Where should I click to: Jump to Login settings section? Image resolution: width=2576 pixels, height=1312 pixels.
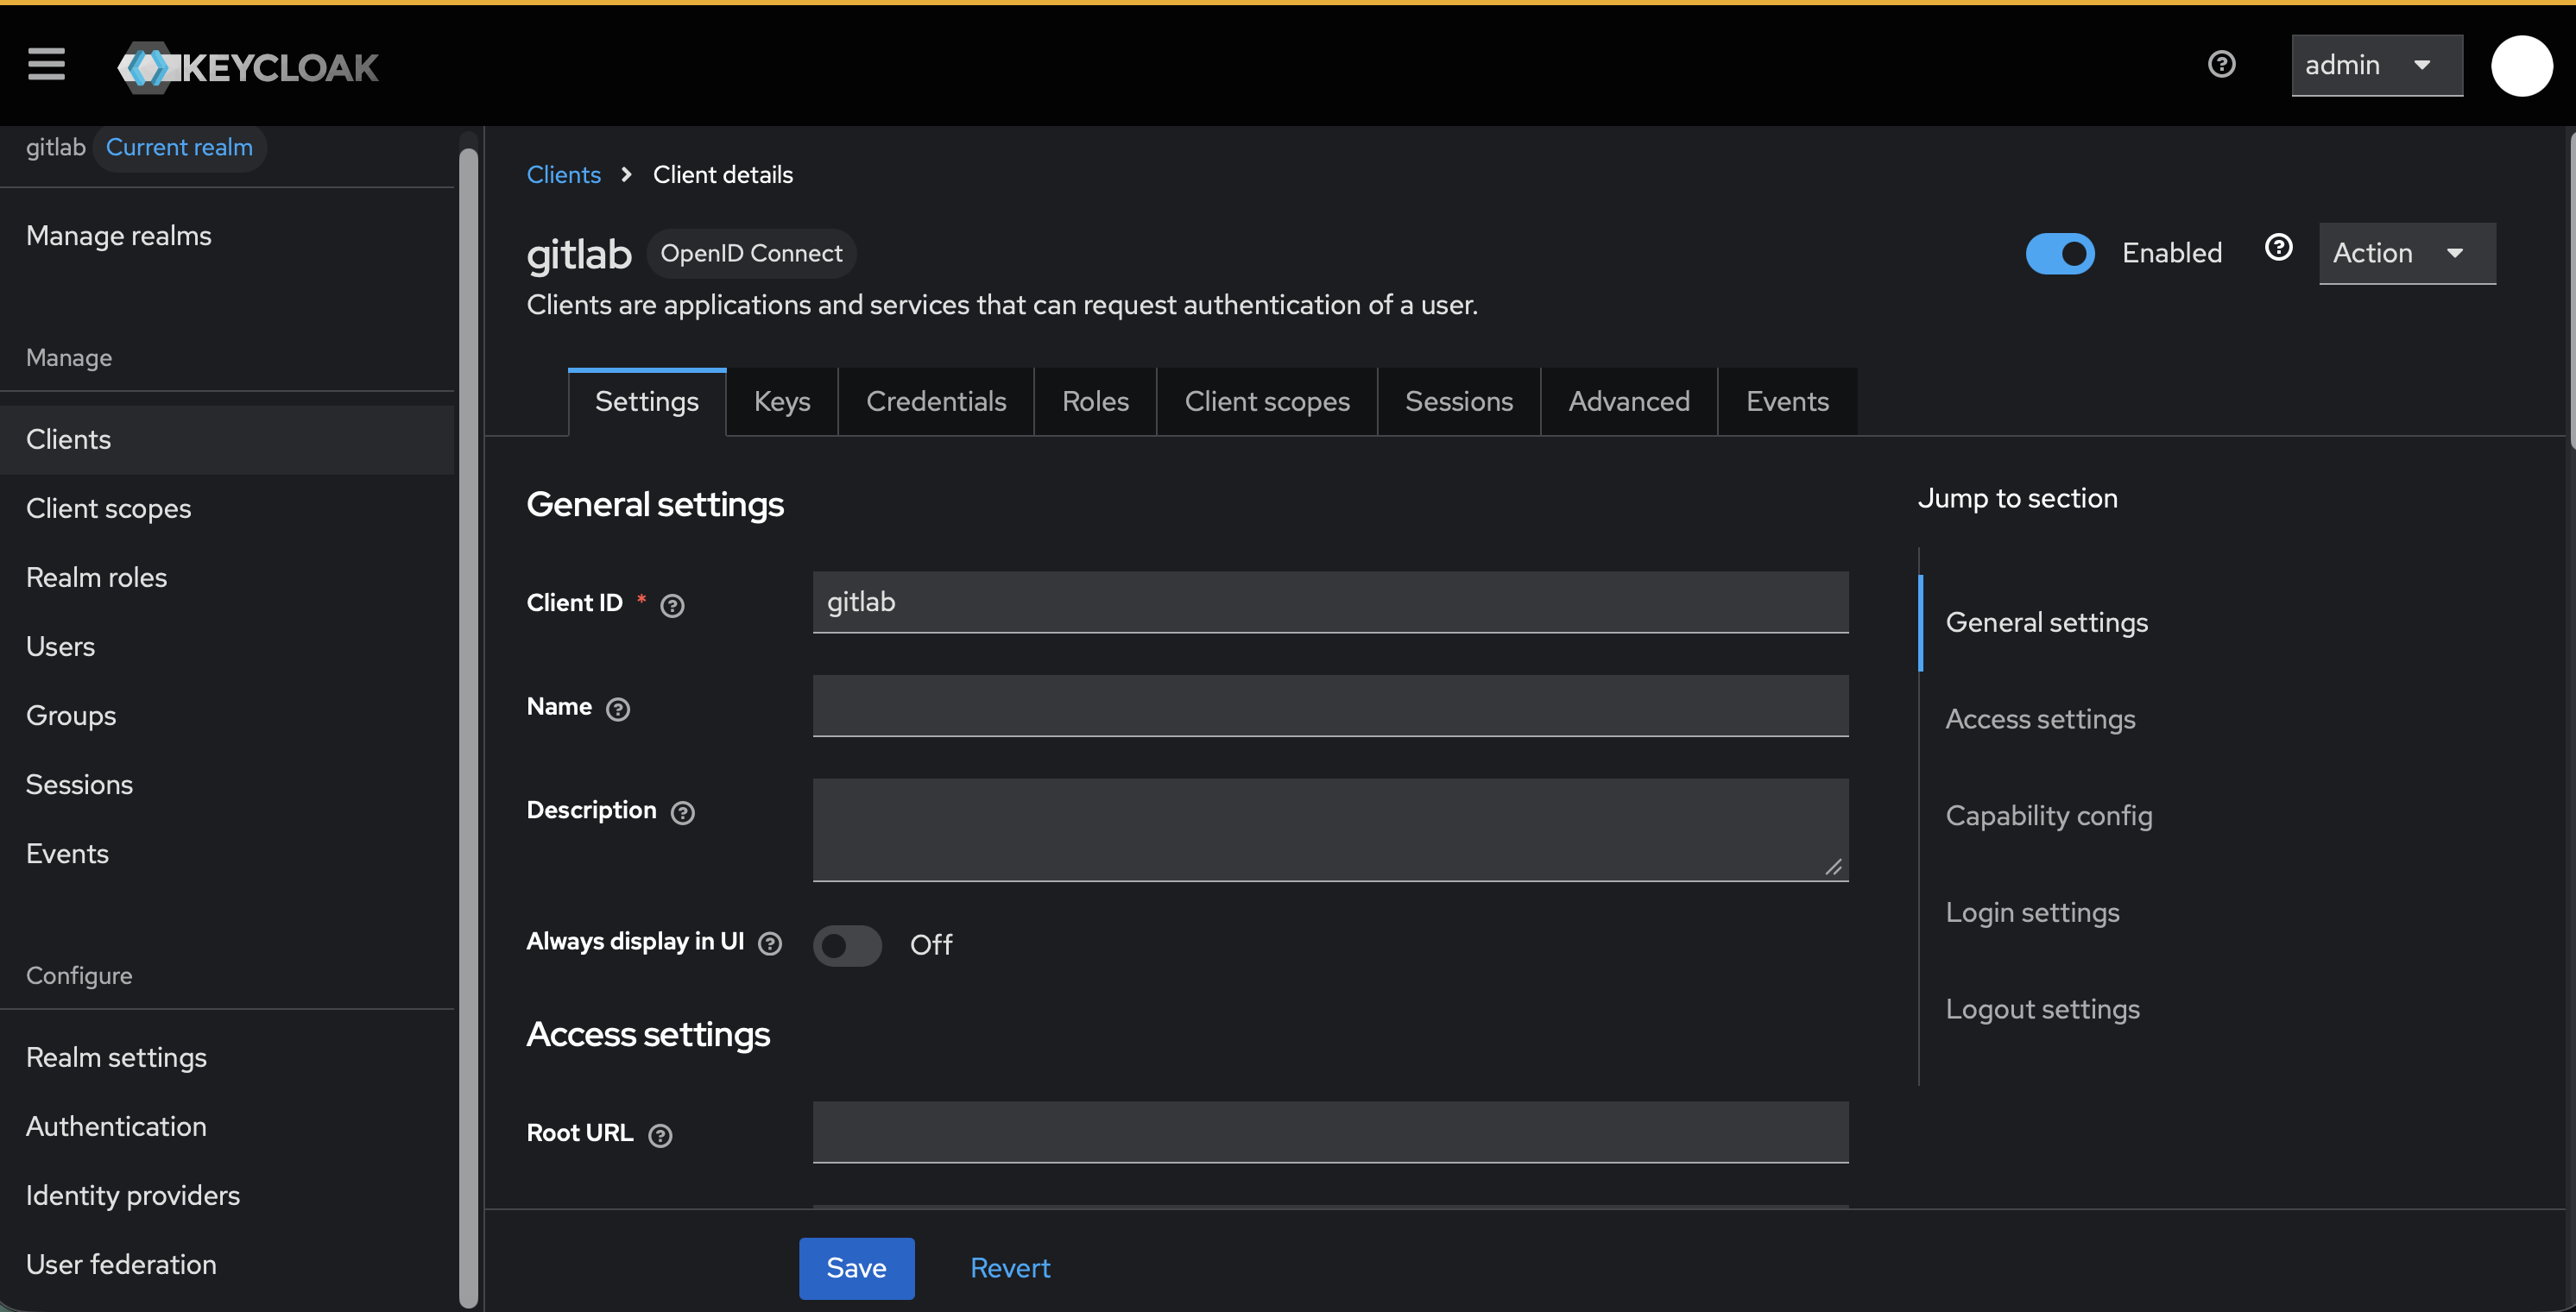click(2032, 913)
